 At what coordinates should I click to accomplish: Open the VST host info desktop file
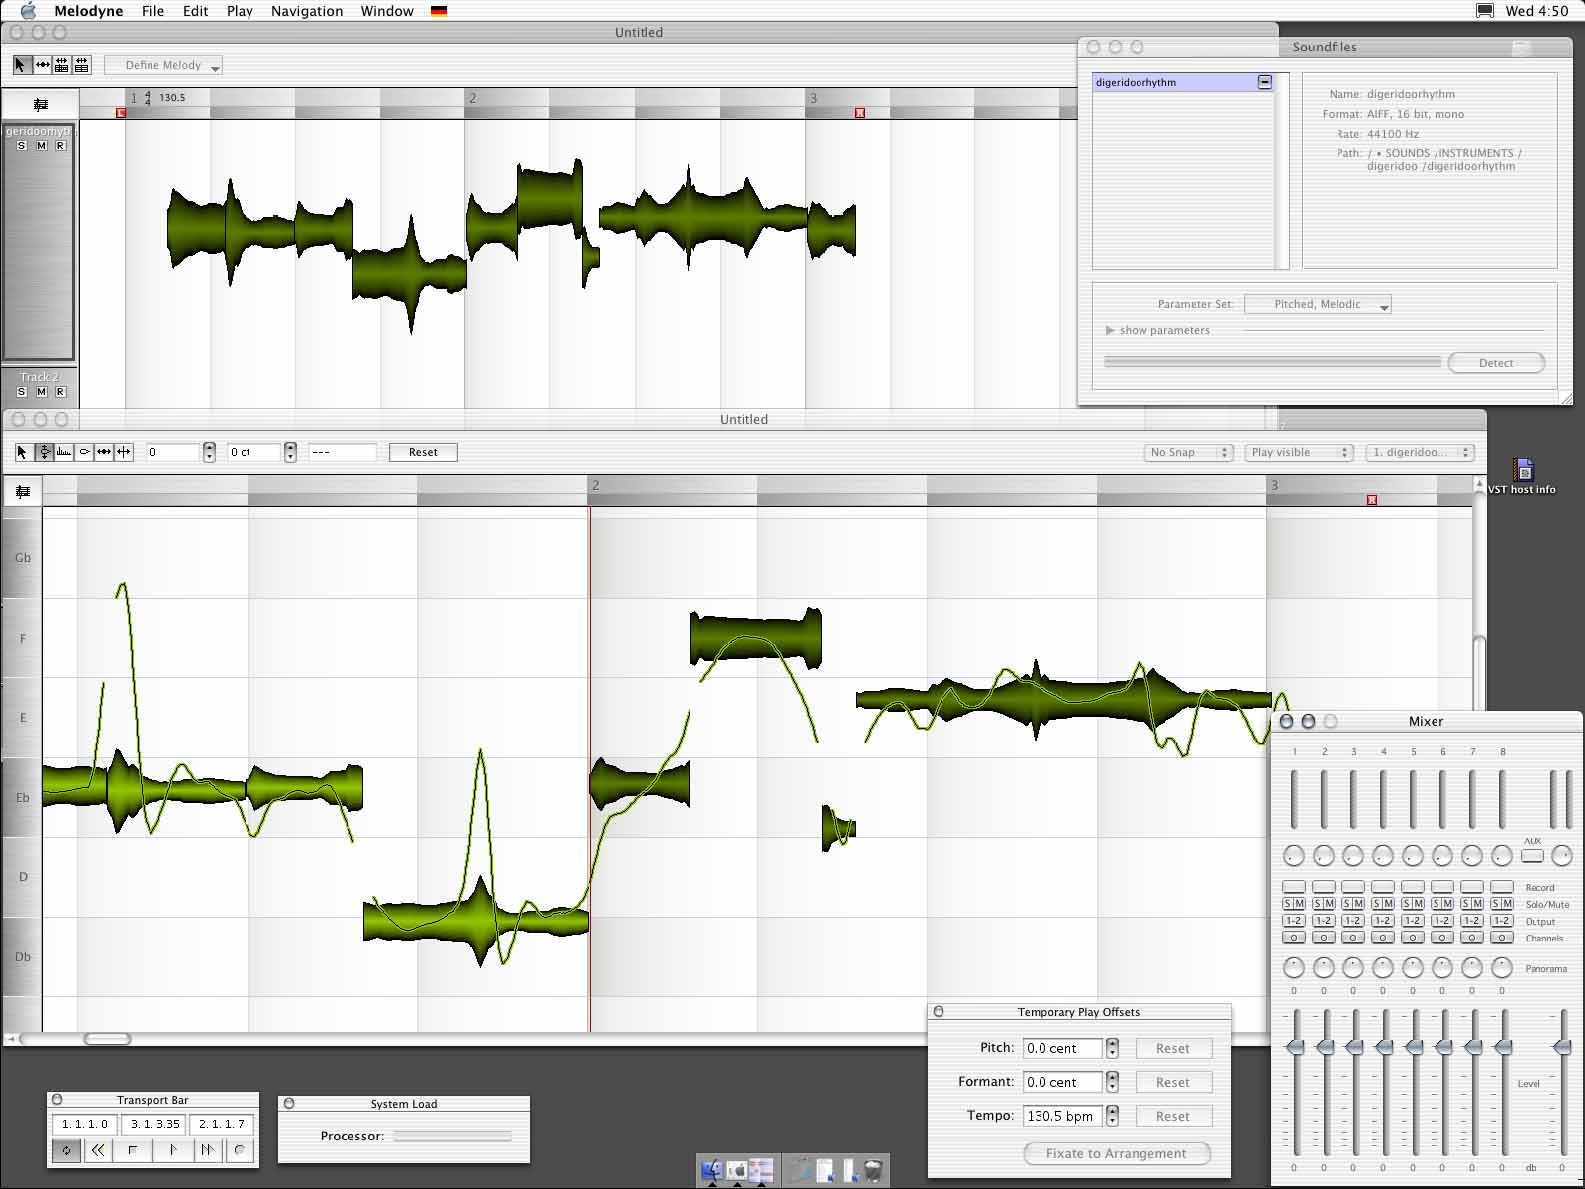tap(1523, 476)
